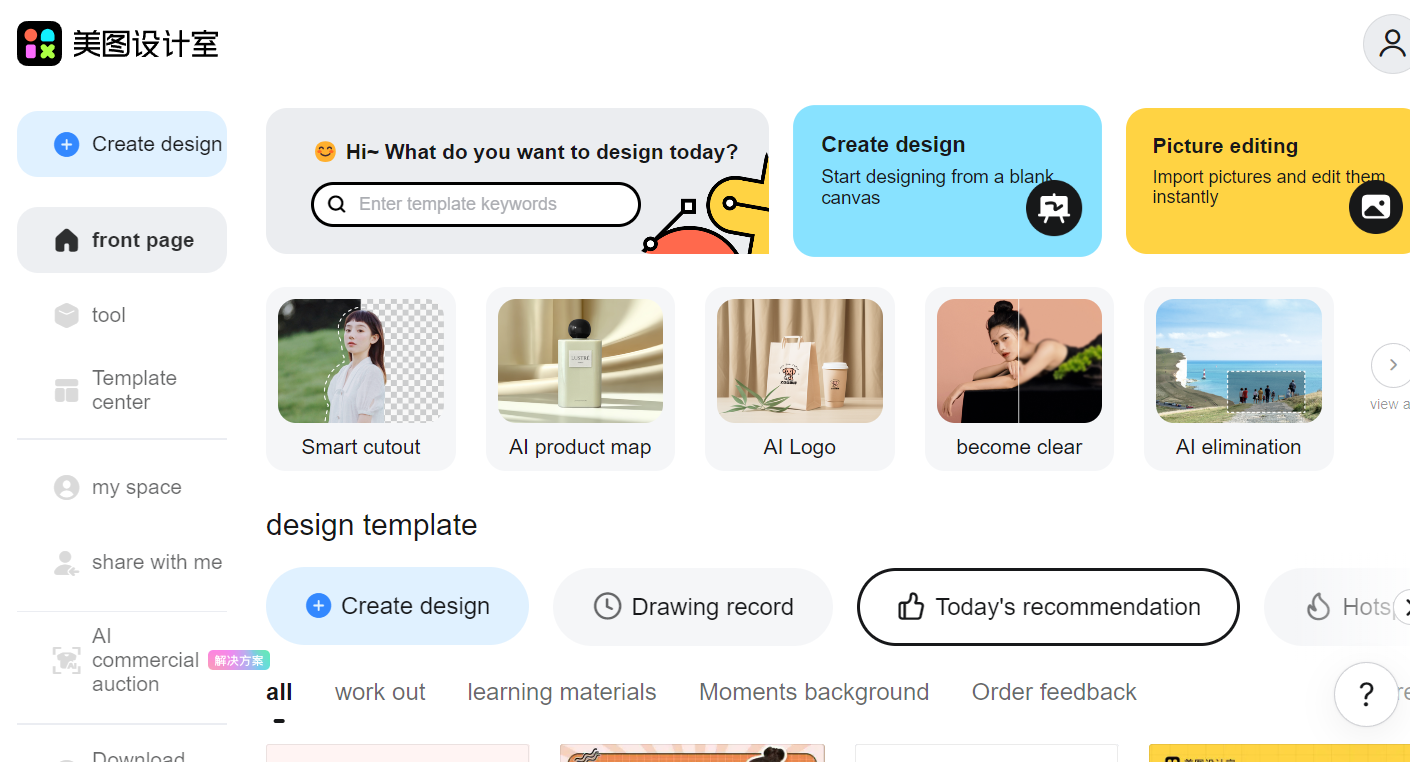This screenshot has height=762, width=1410.
Task: Switch to the work out tab
Action: pyautogui.click(x=380, y=691)
